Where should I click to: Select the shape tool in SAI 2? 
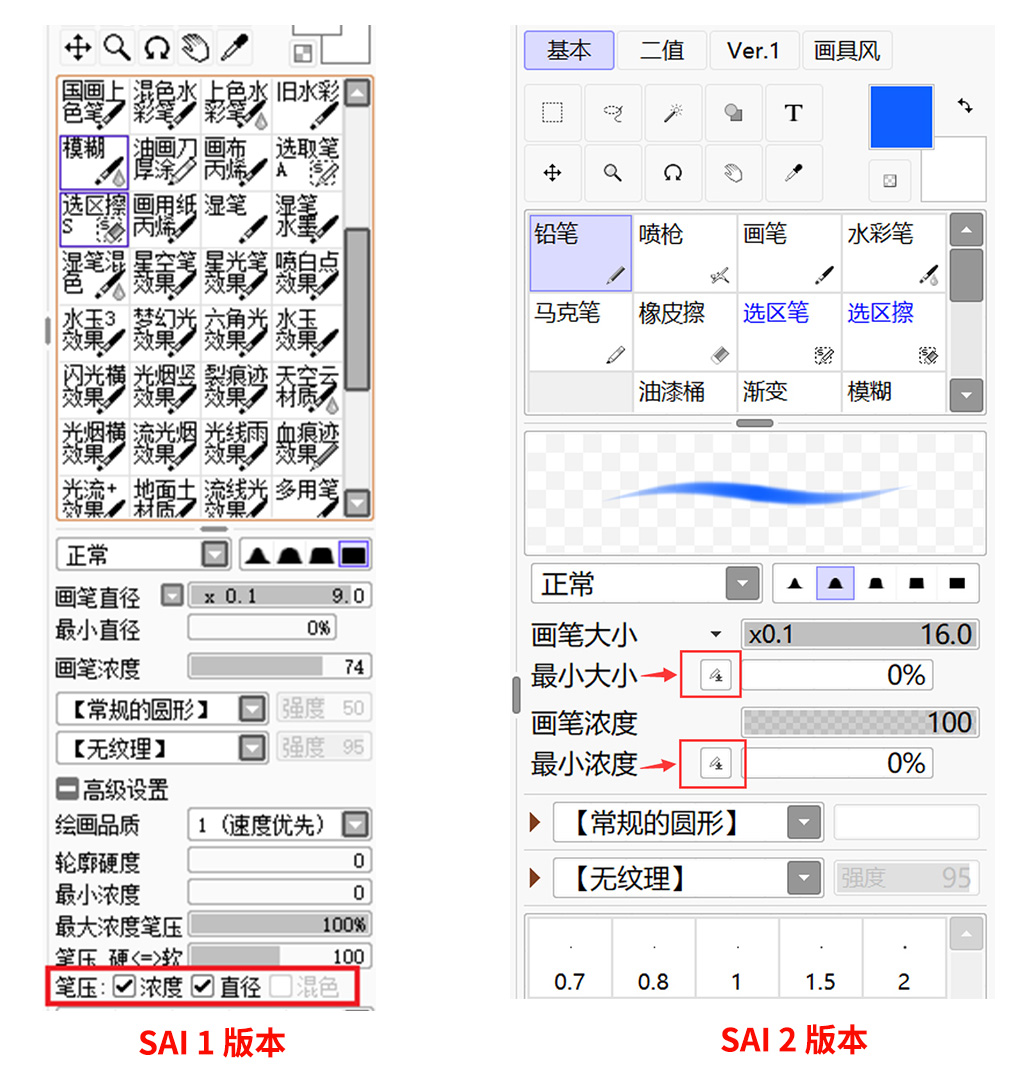point(733,112)
